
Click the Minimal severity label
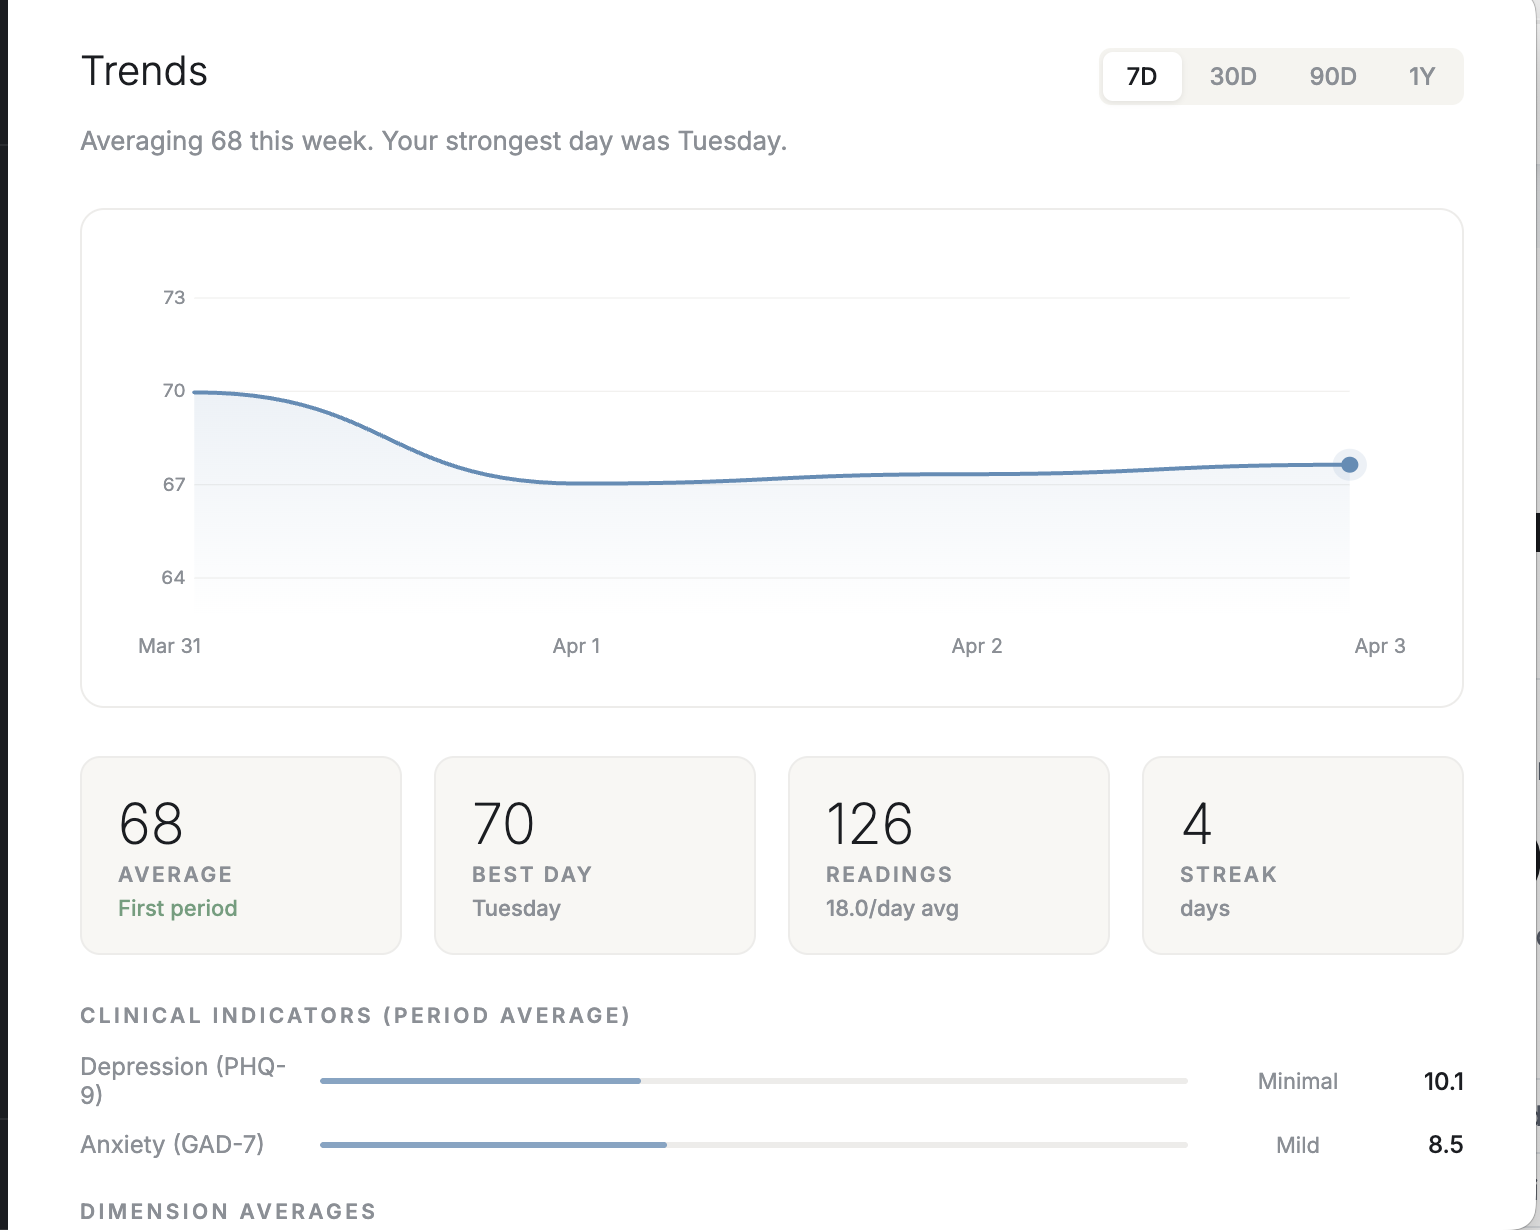[x=1297, y=1081]
